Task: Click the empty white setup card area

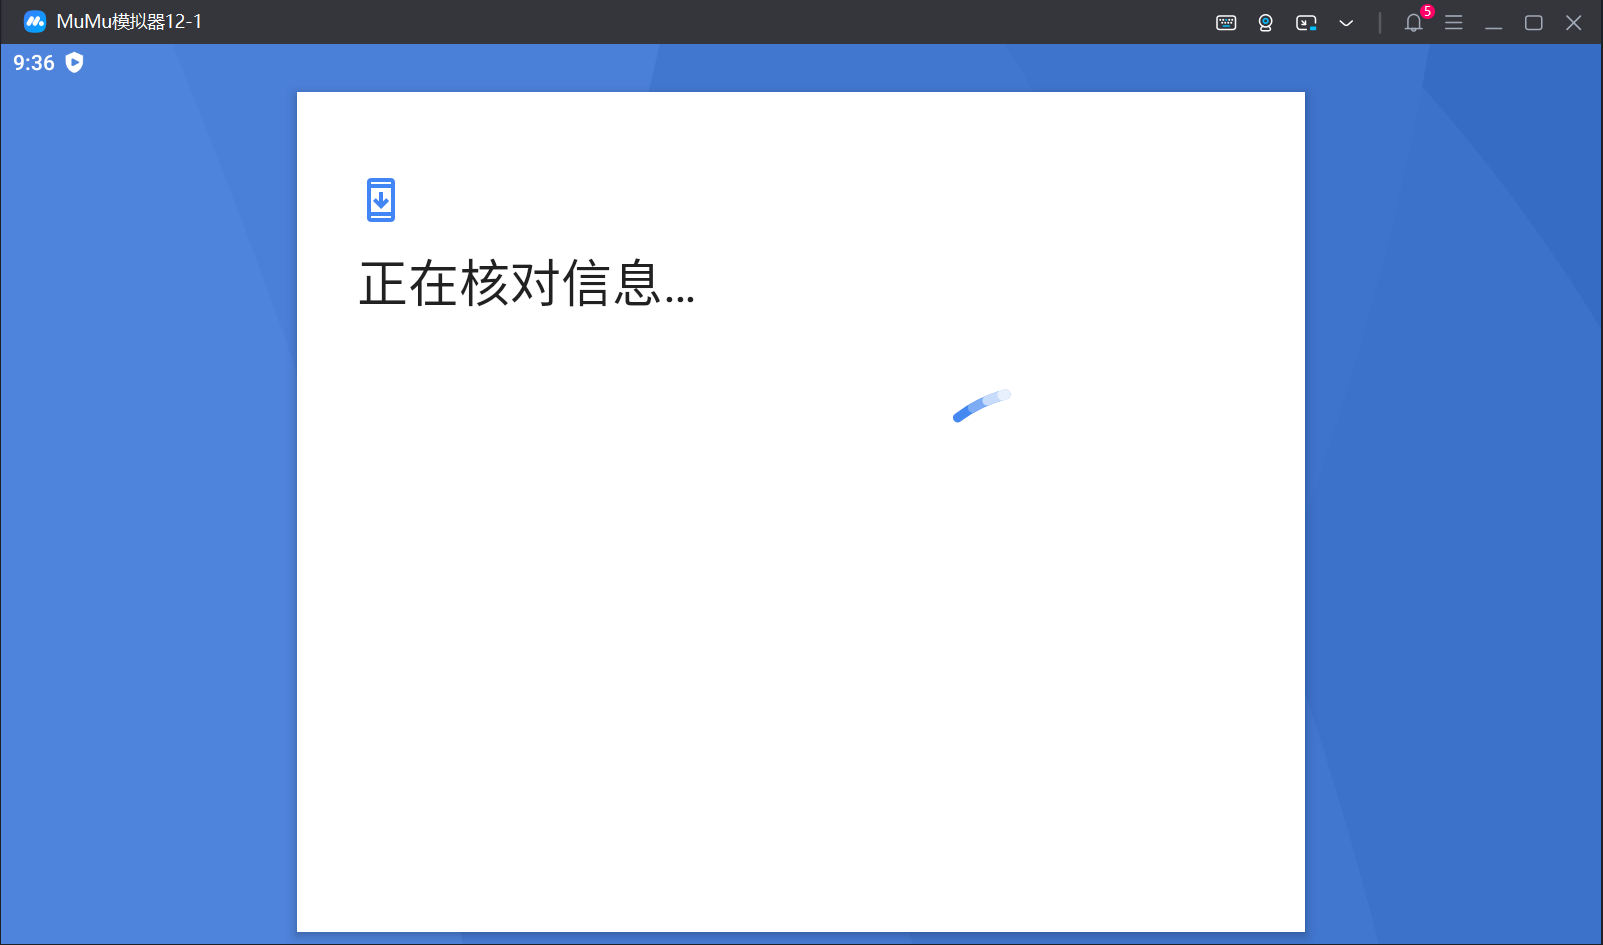Action: [800, 650]
